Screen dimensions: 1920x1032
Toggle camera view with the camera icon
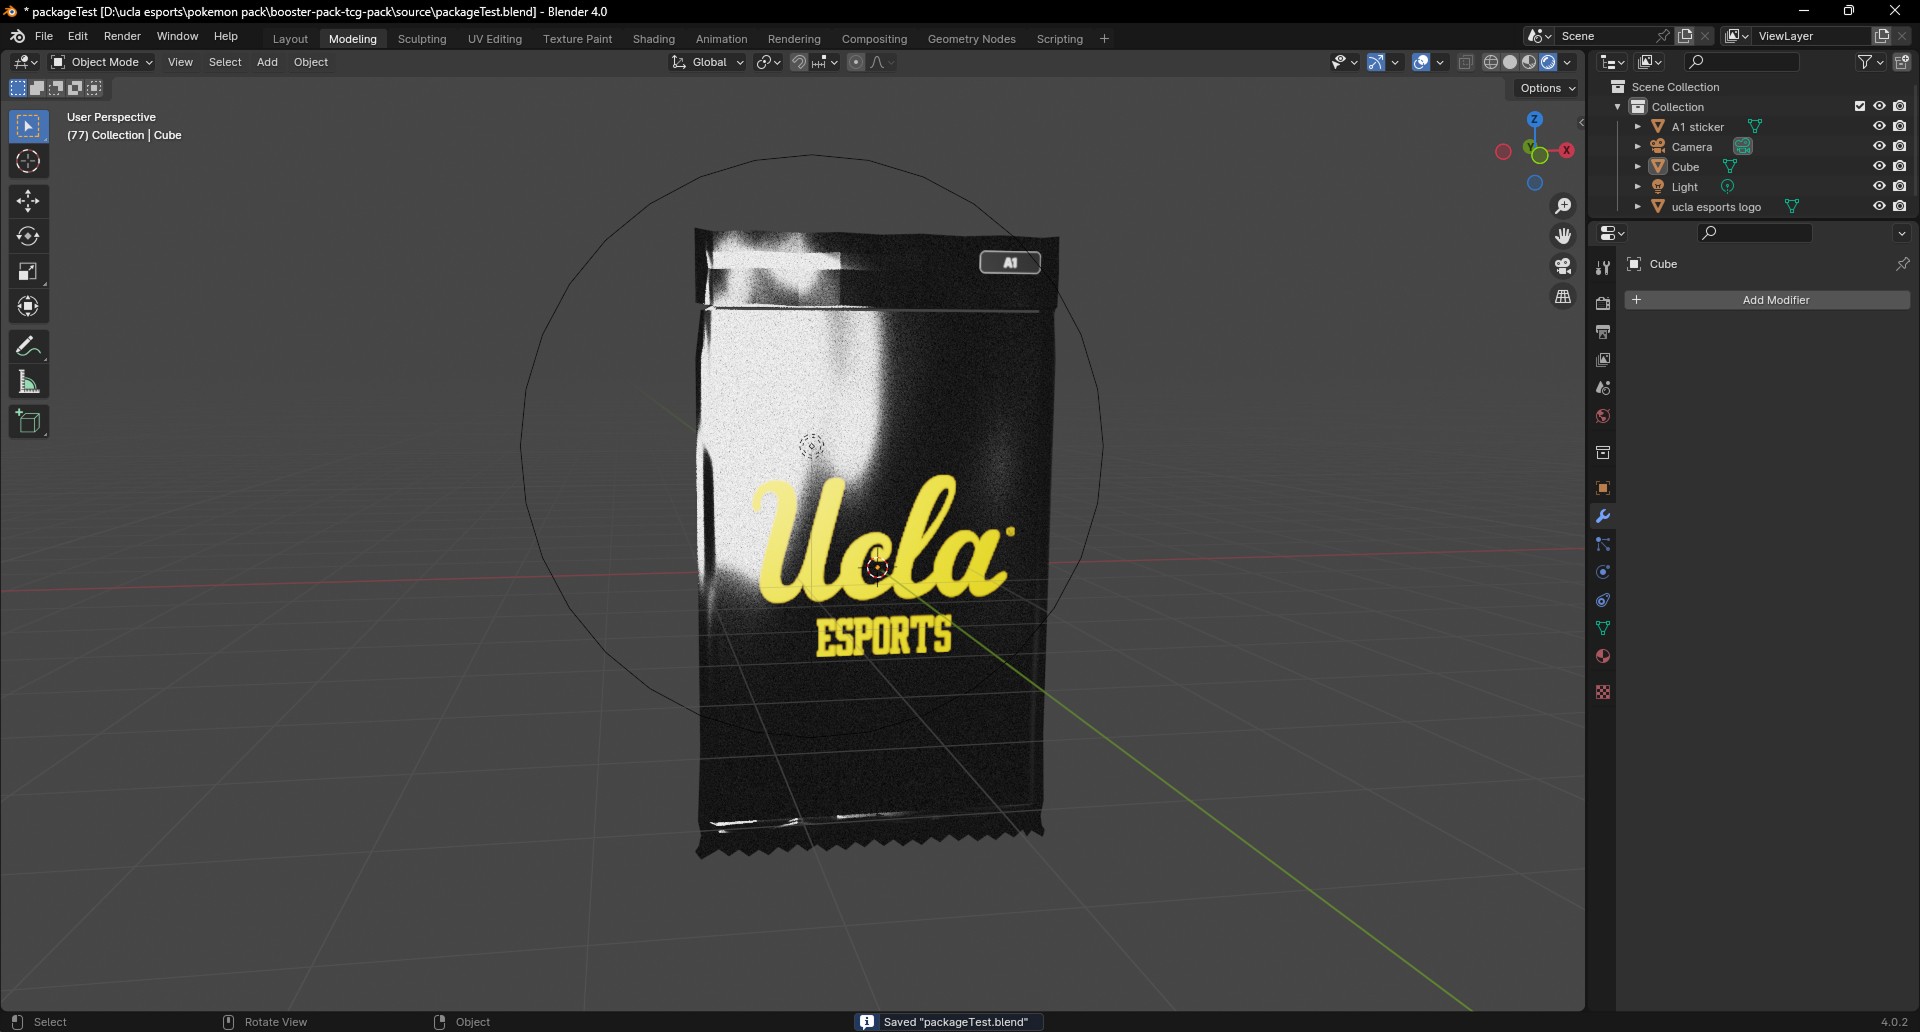tap(1563, 266)
